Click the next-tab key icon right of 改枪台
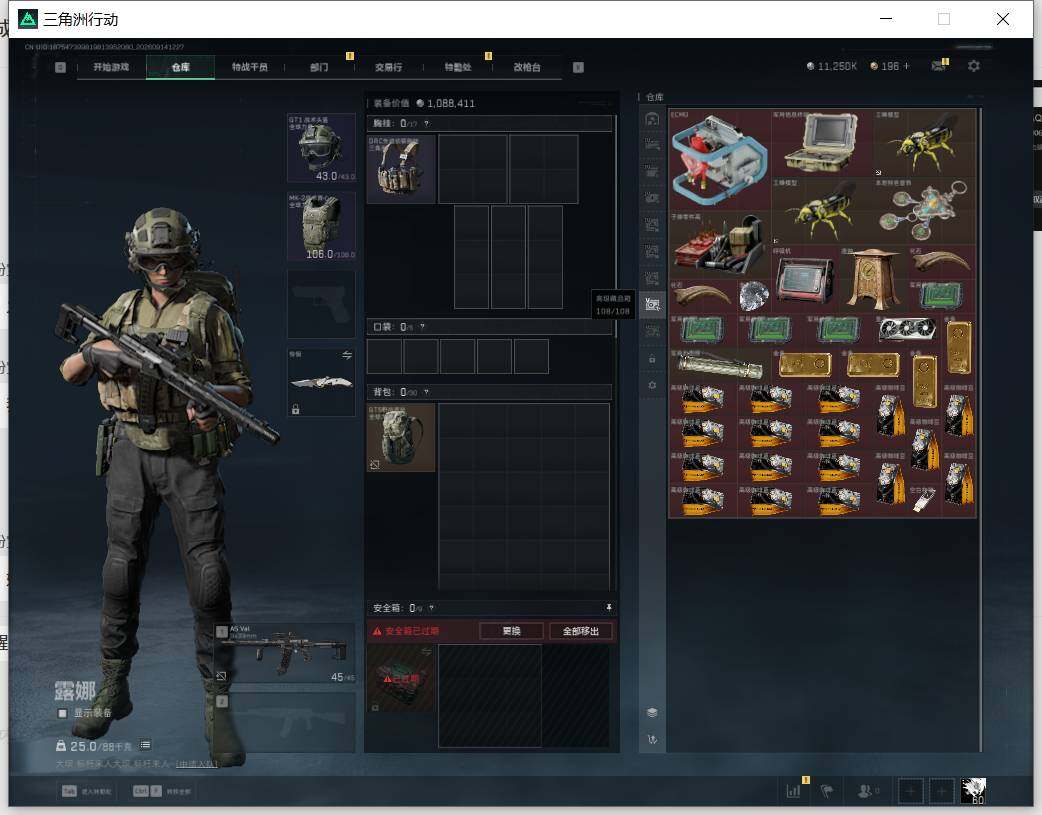This screenshot has width=1042, height=815. click(578, 67)
